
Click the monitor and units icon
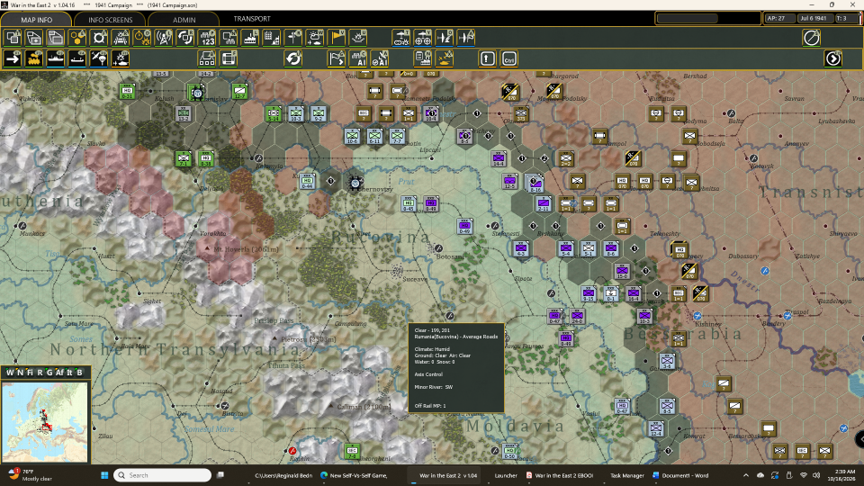tap(228, 38)
